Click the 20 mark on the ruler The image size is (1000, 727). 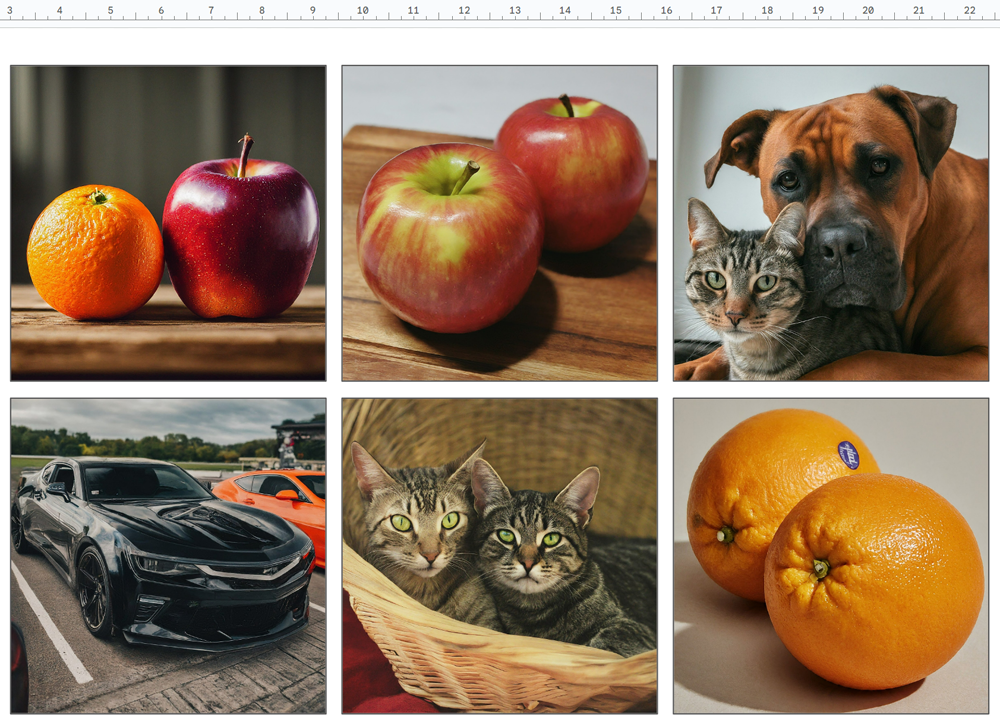coord(868,10)
